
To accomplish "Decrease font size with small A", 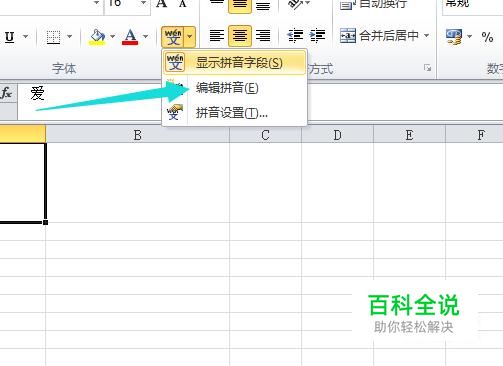I will 182,4.
